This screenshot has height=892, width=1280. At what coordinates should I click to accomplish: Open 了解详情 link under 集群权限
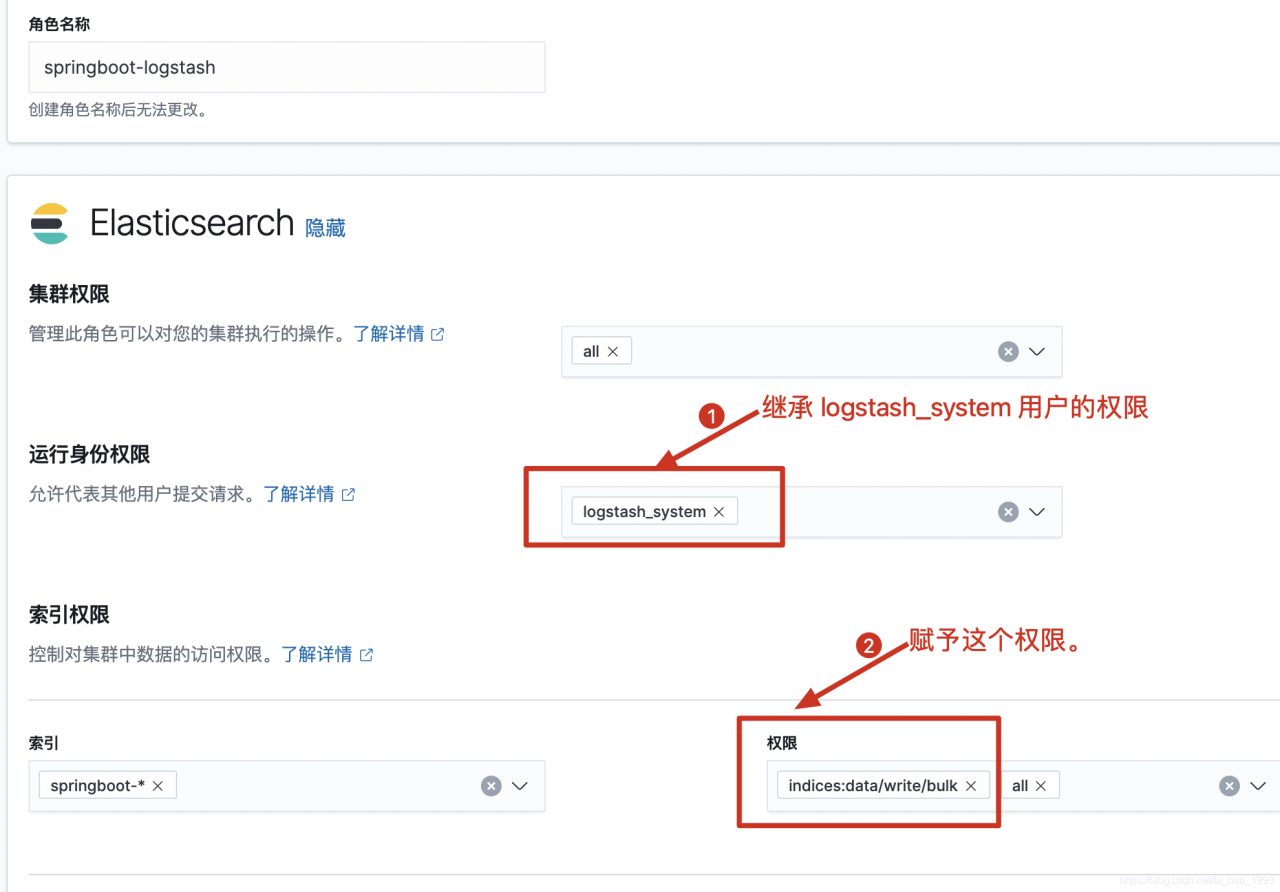coord(388,334)
